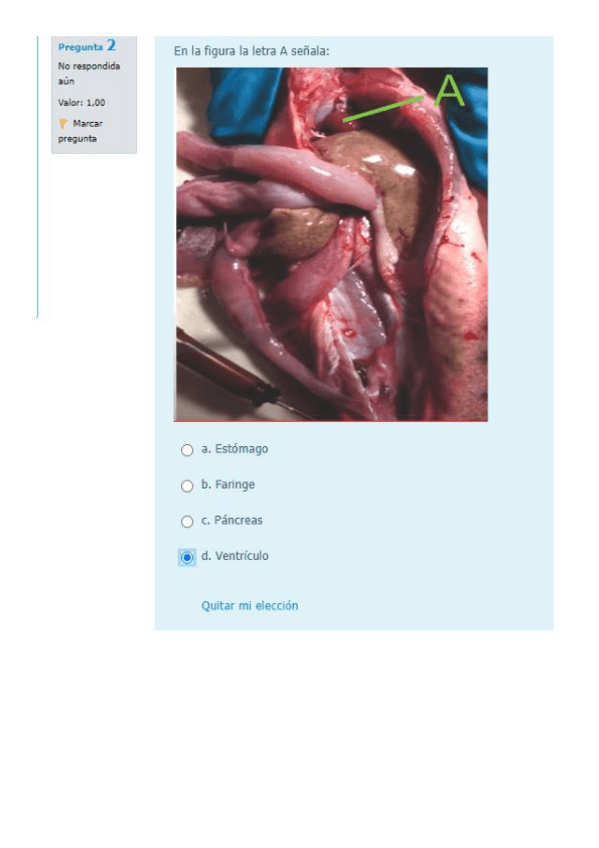Click the answer label 'b. Faringe'
Image resolution: width=599 pixels, height=848 pixels.
click(228, 485)
